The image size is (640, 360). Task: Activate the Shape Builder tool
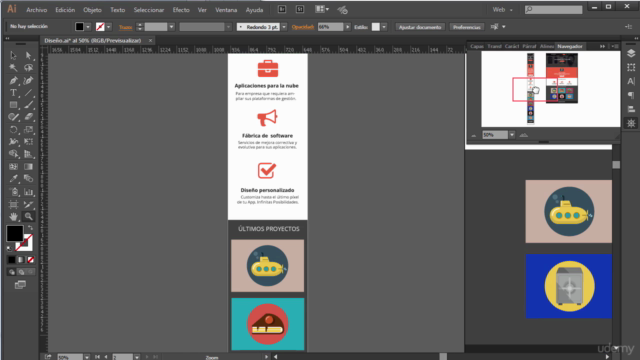click(13, 154)
